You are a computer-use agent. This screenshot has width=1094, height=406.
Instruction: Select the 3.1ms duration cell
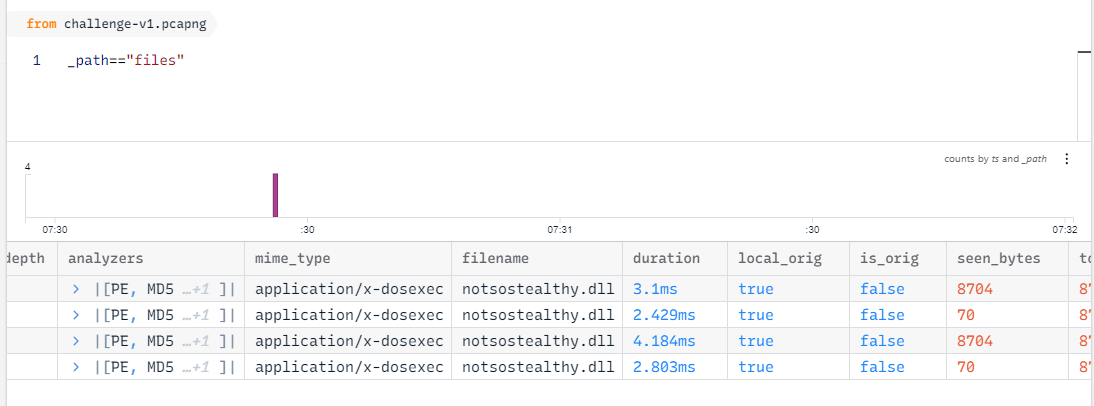click(654, 289)
